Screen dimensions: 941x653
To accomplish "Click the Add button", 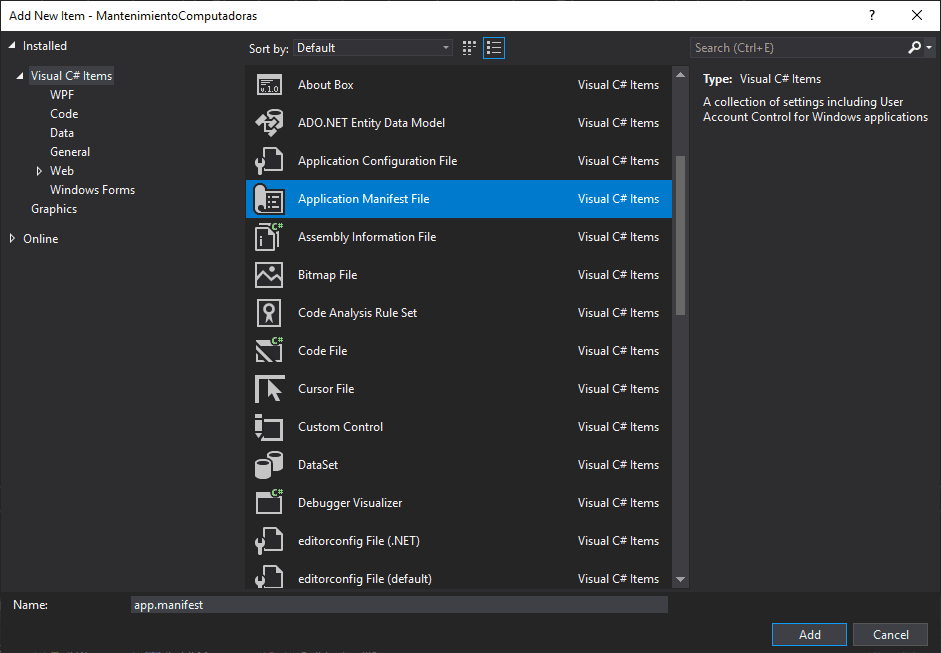I will click(808, 634).
